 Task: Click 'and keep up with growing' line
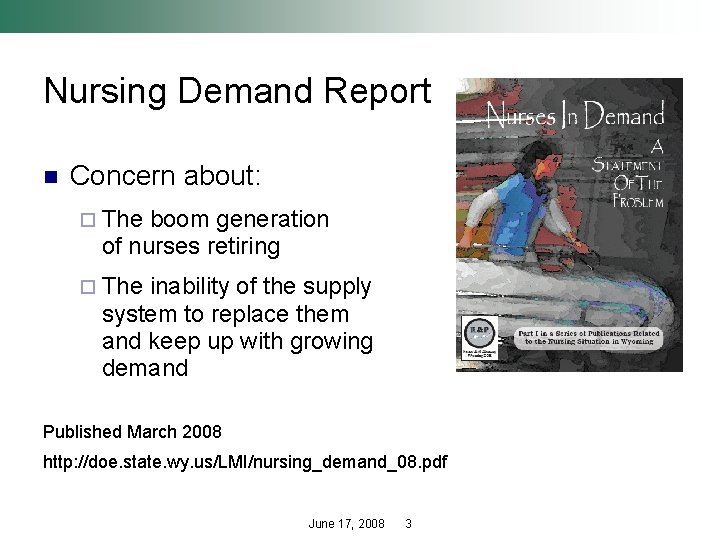coord(237,342)
